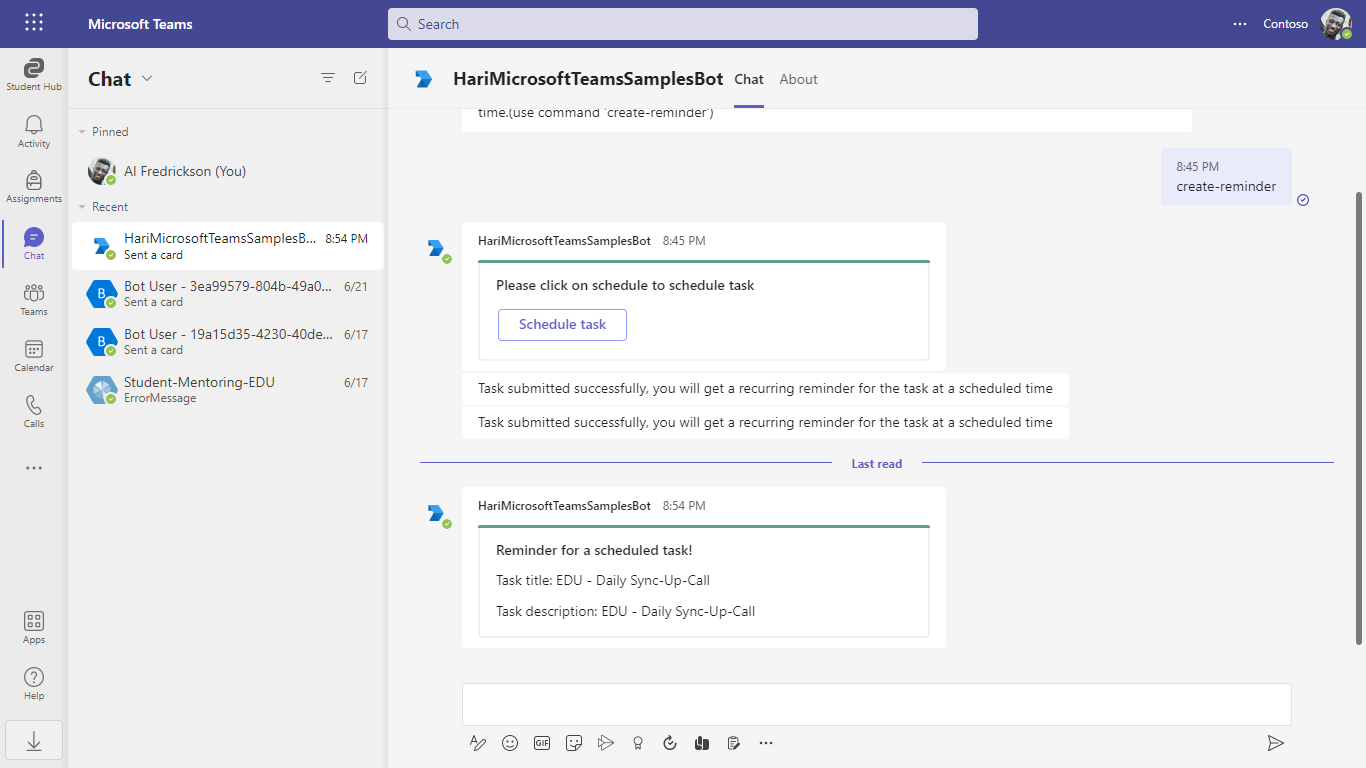Open Settings and more ellipsis in header
Screen dimensions: 1366x768
[x=1240, y=24]
